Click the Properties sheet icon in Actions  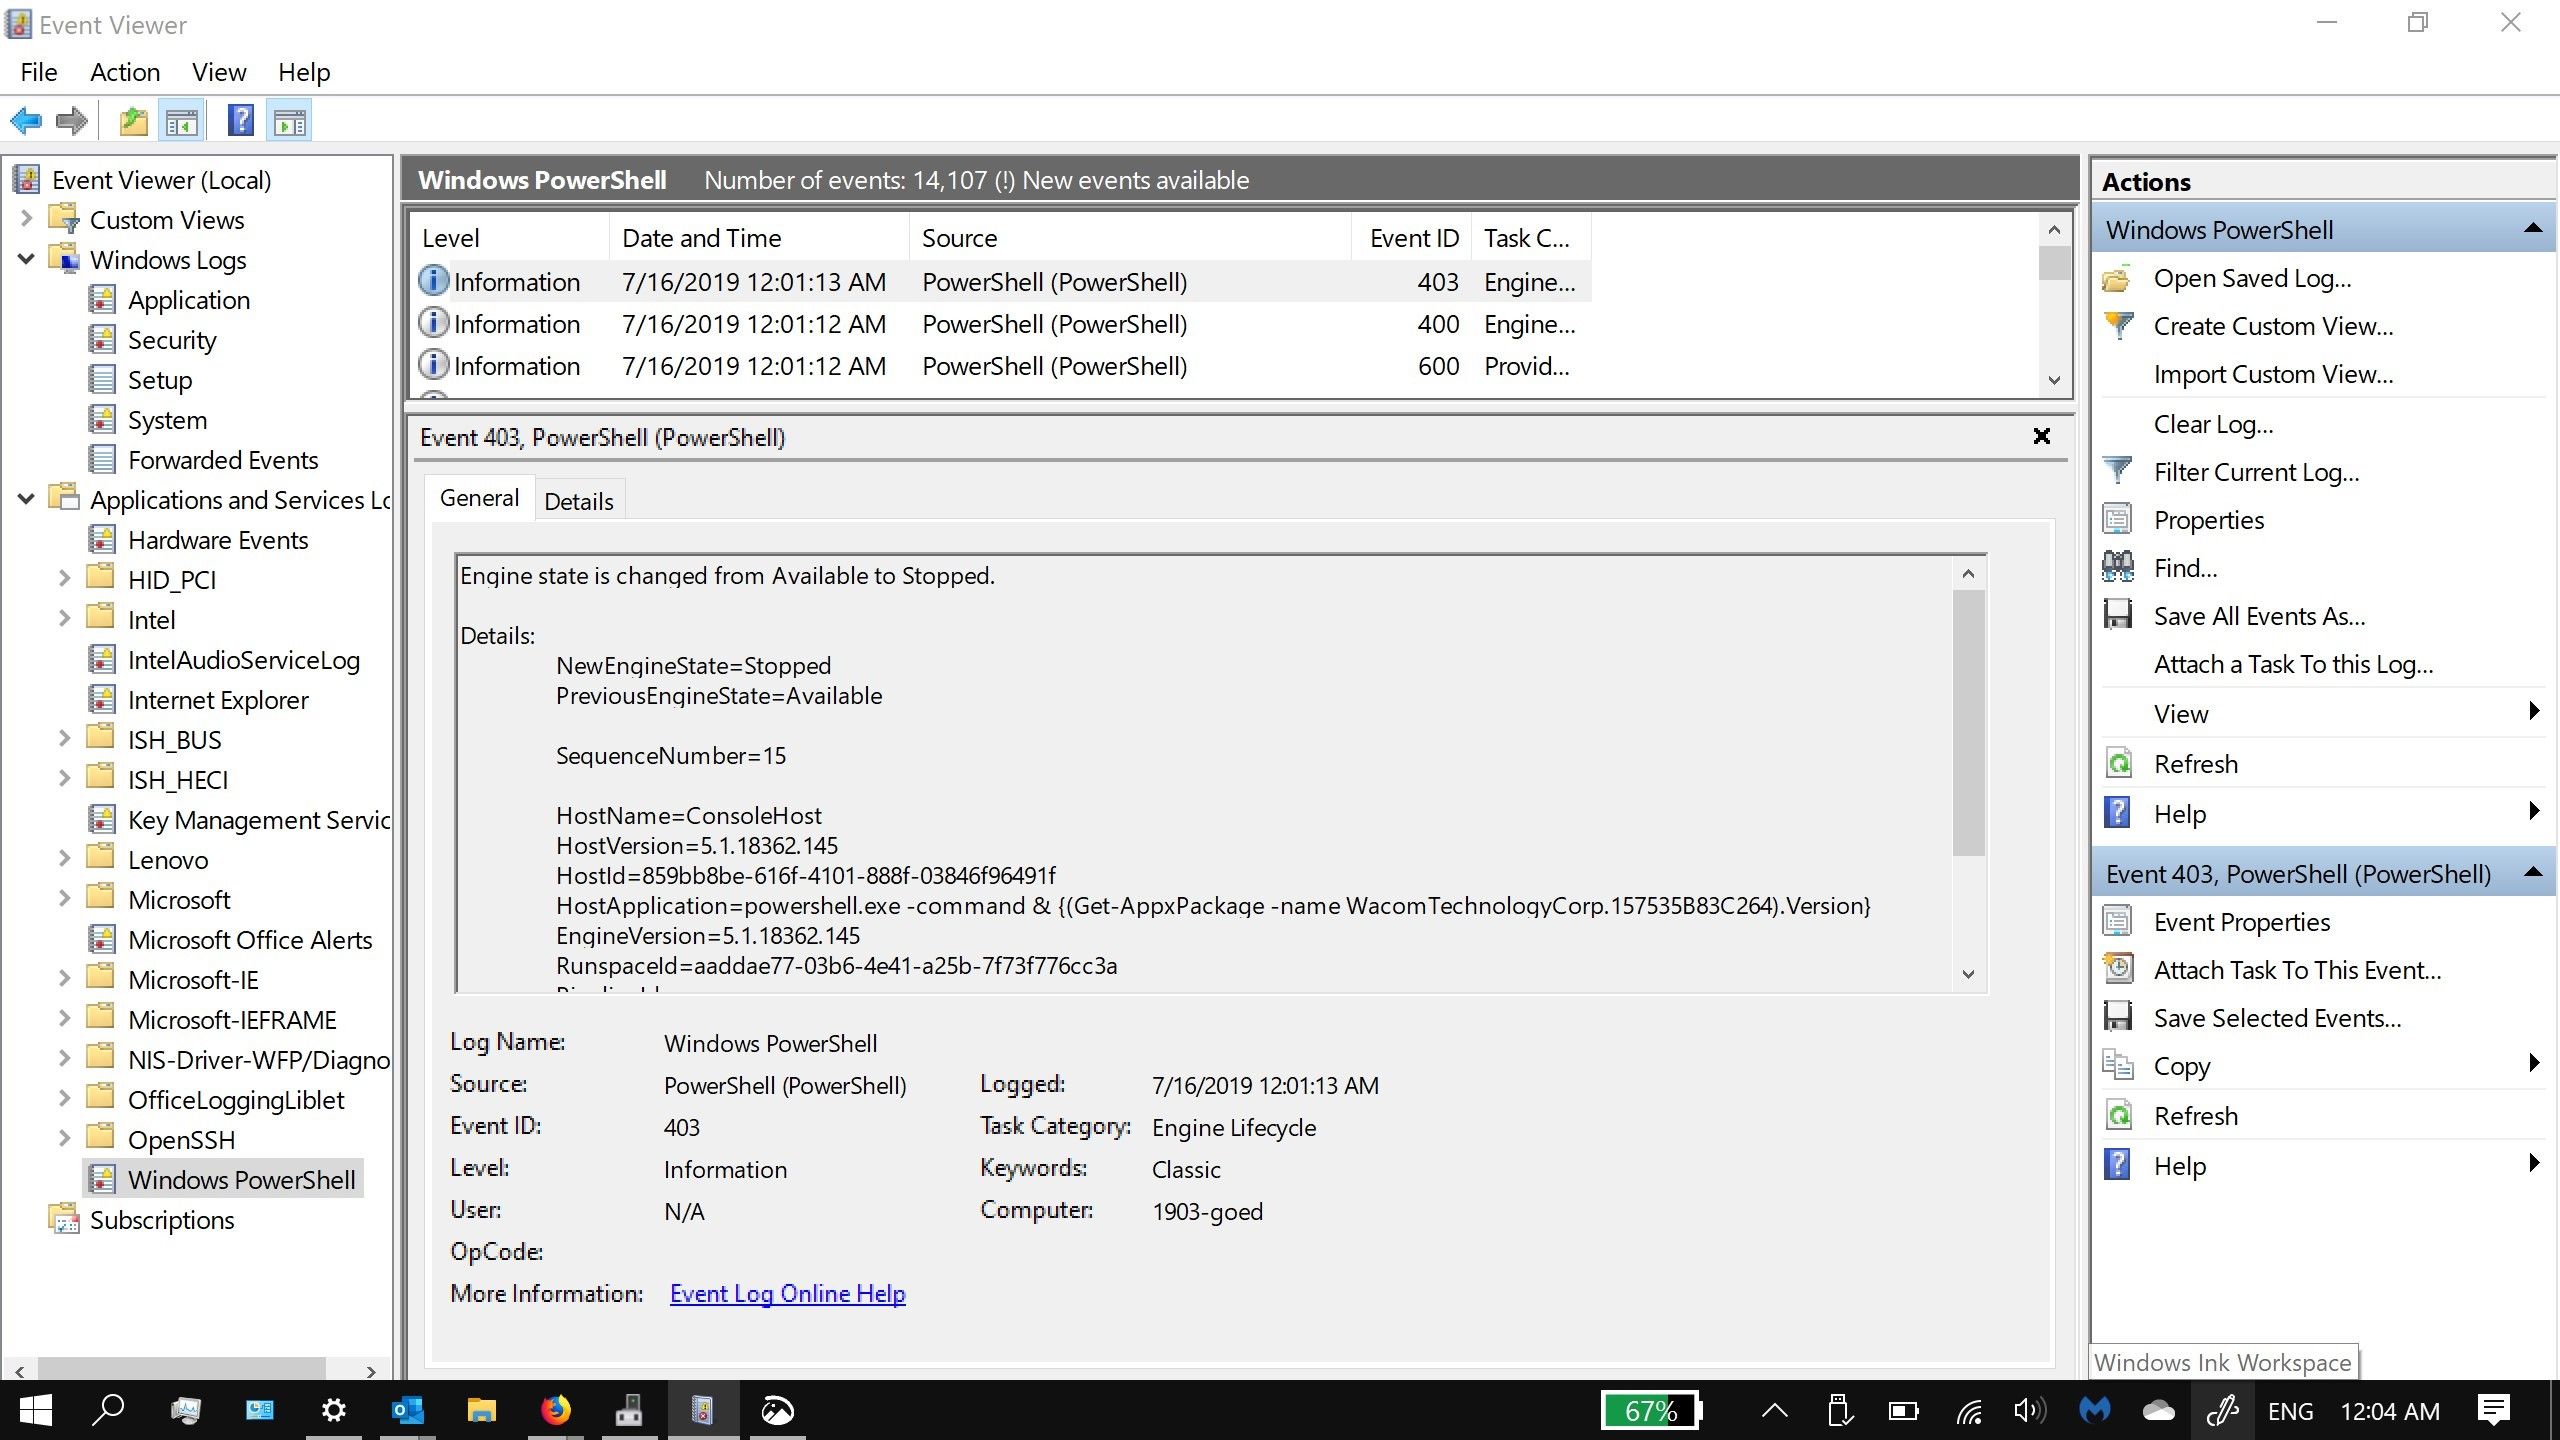[2117, 520]
